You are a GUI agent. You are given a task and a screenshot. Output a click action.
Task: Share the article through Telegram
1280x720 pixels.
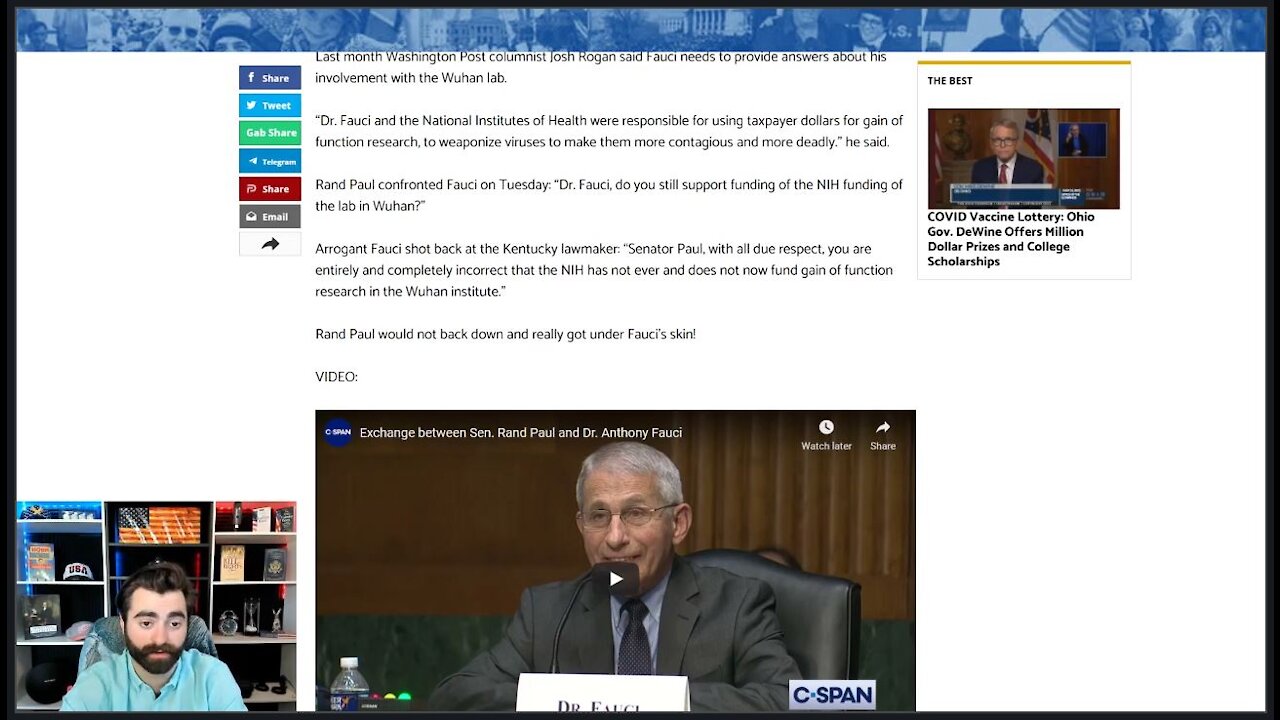click(270, 161)
